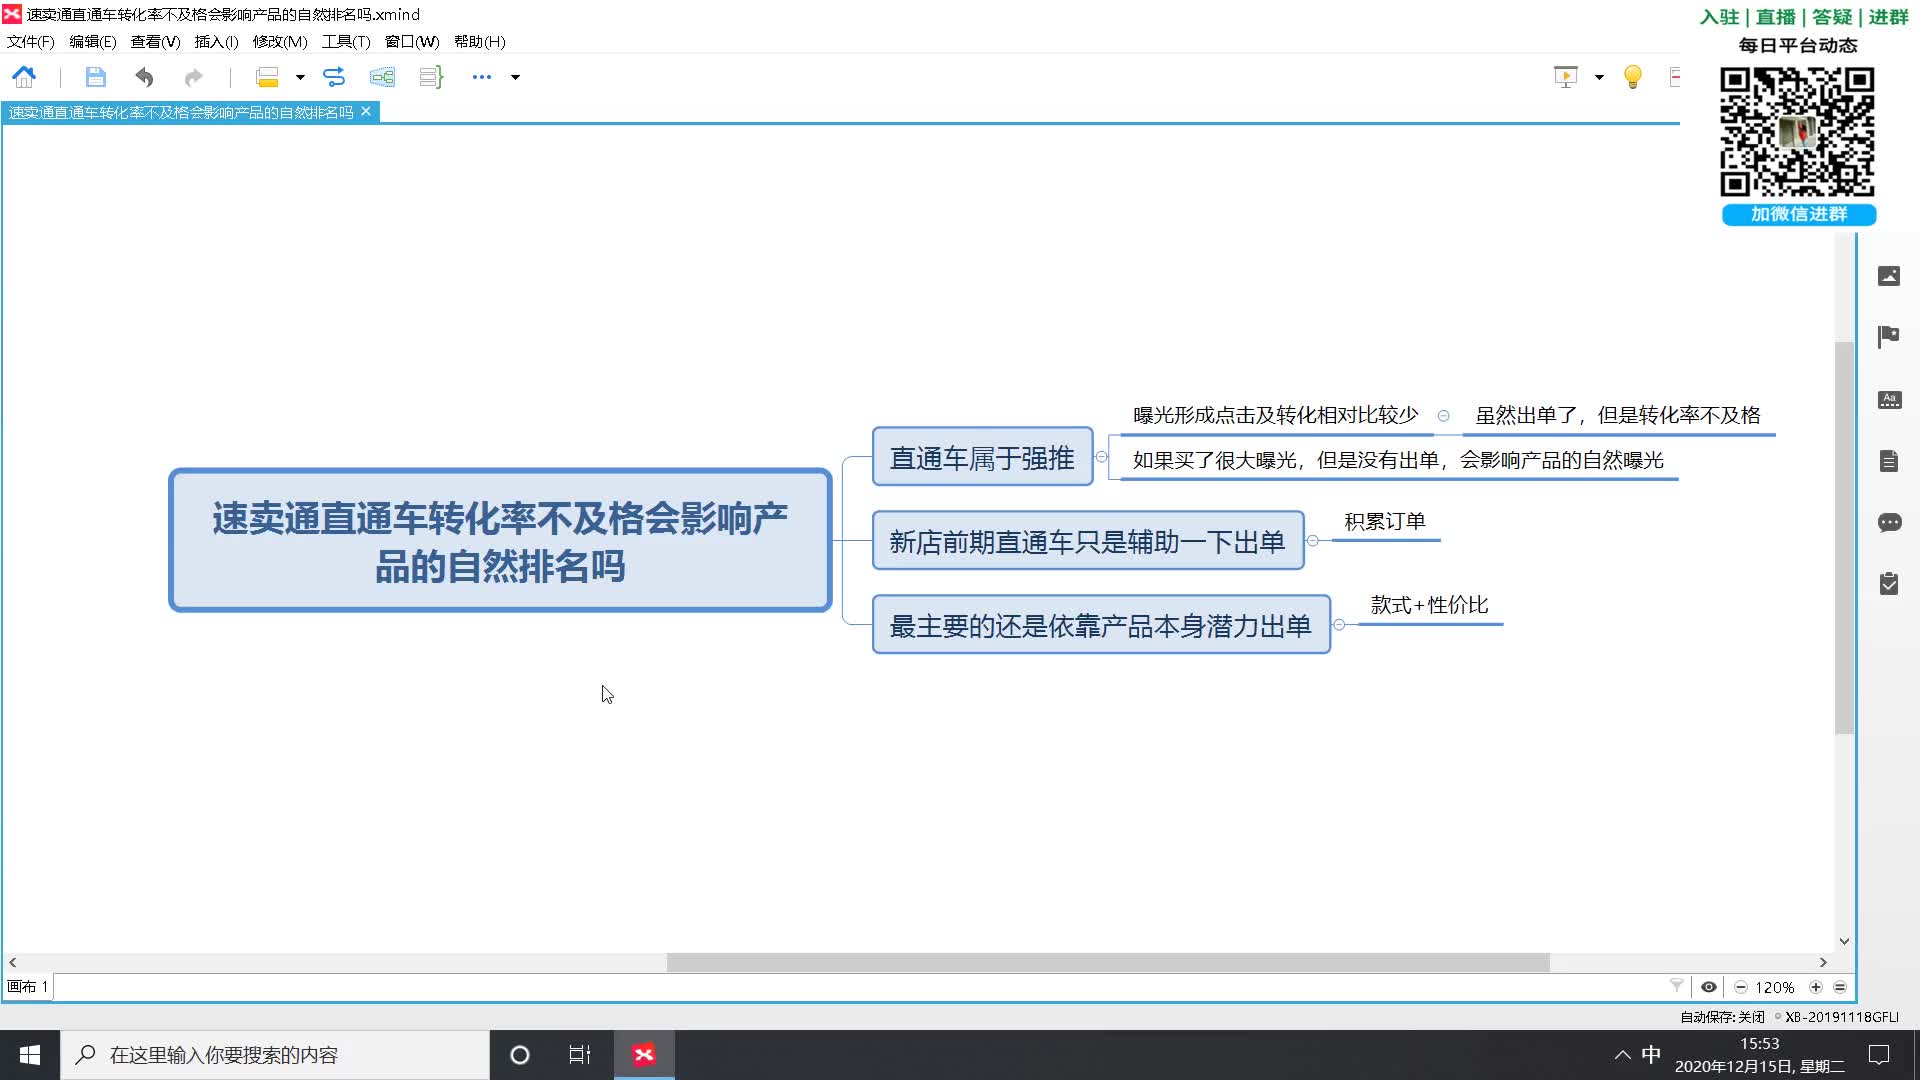Start presentation mode
This screenshot has height=1080, width=1920.
[x=1566, y=77]
